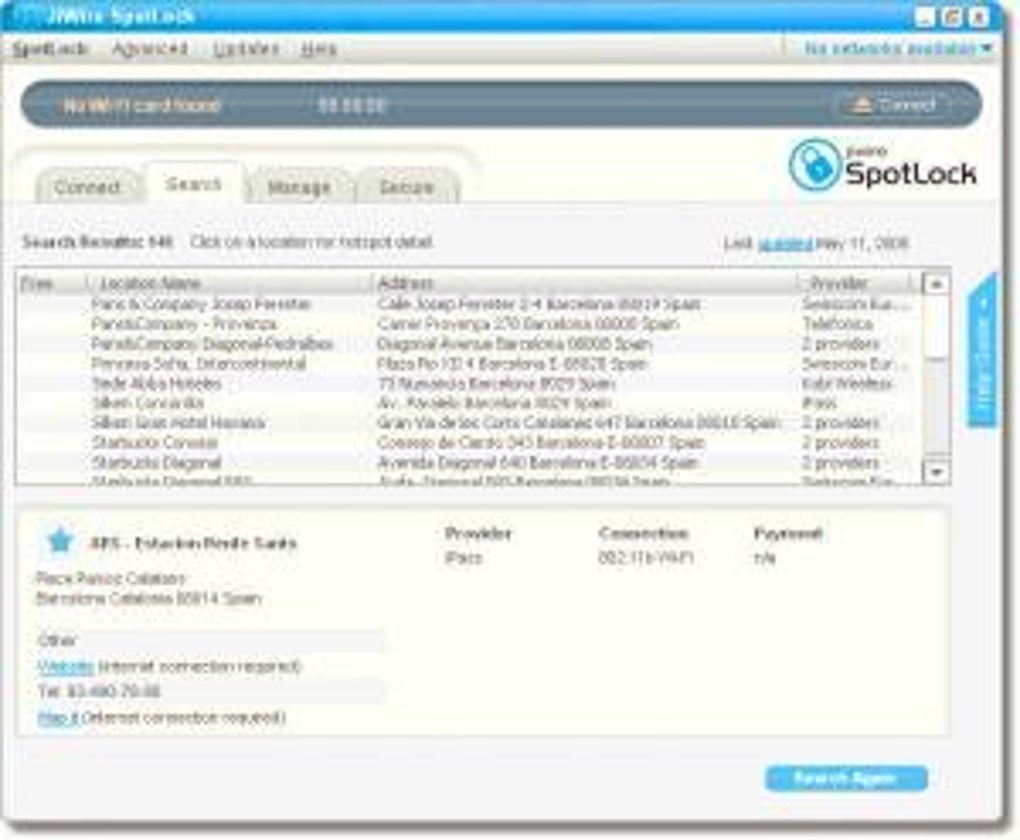Click the results list scroll-down arrow

point(937,471)
